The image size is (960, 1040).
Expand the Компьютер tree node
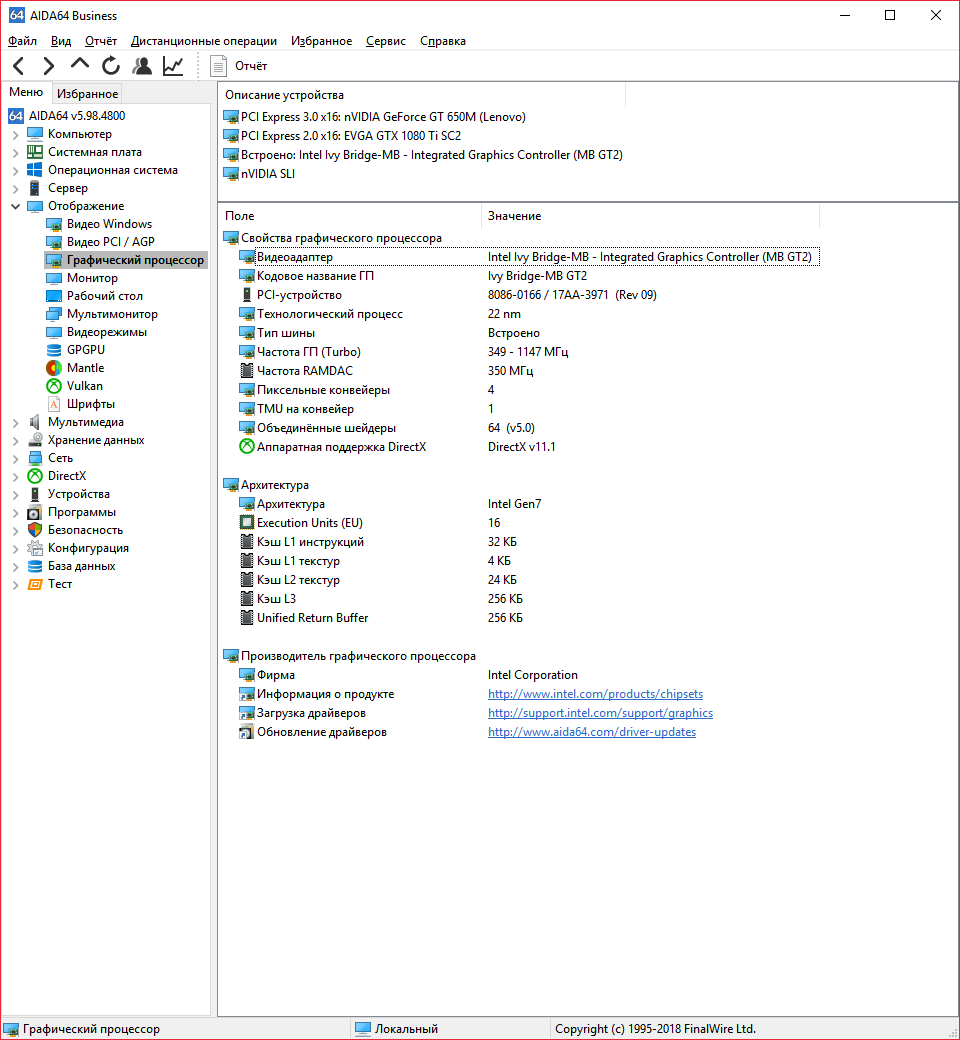(x=16, y=134)
